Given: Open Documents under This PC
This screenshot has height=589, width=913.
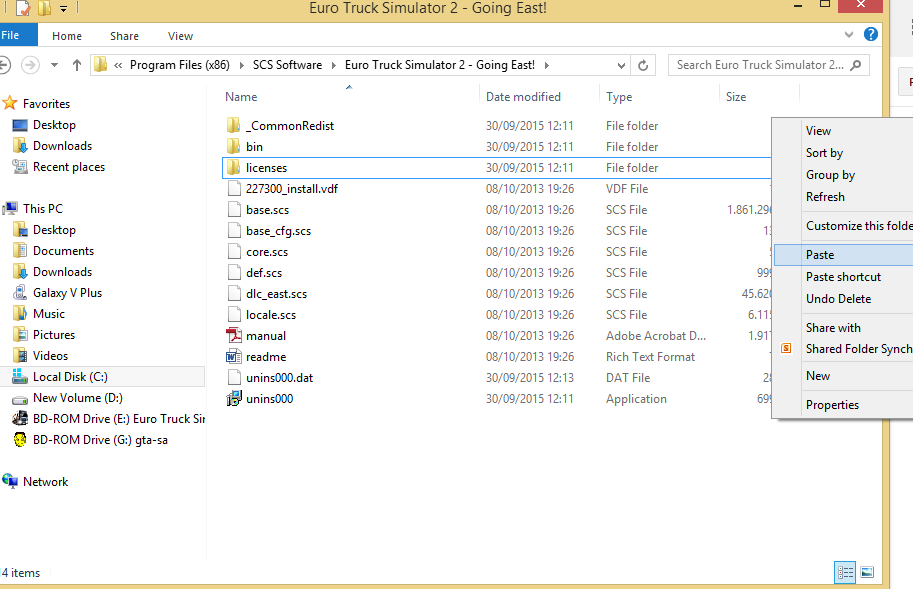Looking at the screenshot, I should pyautogui.click(x=63, y=250).
